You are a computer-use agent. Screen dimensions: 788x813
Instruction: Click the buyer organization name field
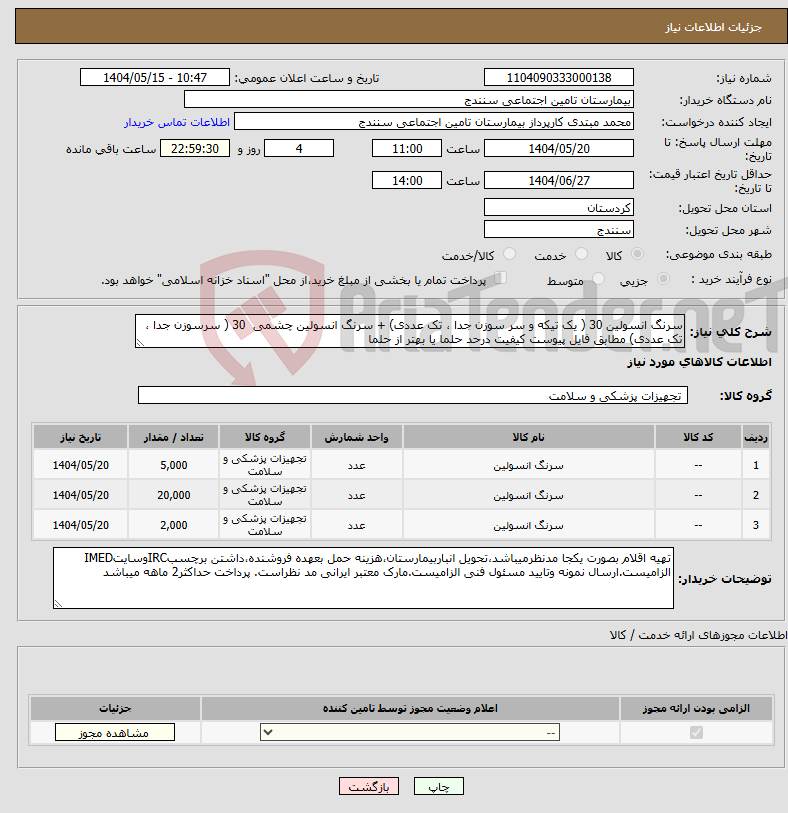tap(409, 100)
